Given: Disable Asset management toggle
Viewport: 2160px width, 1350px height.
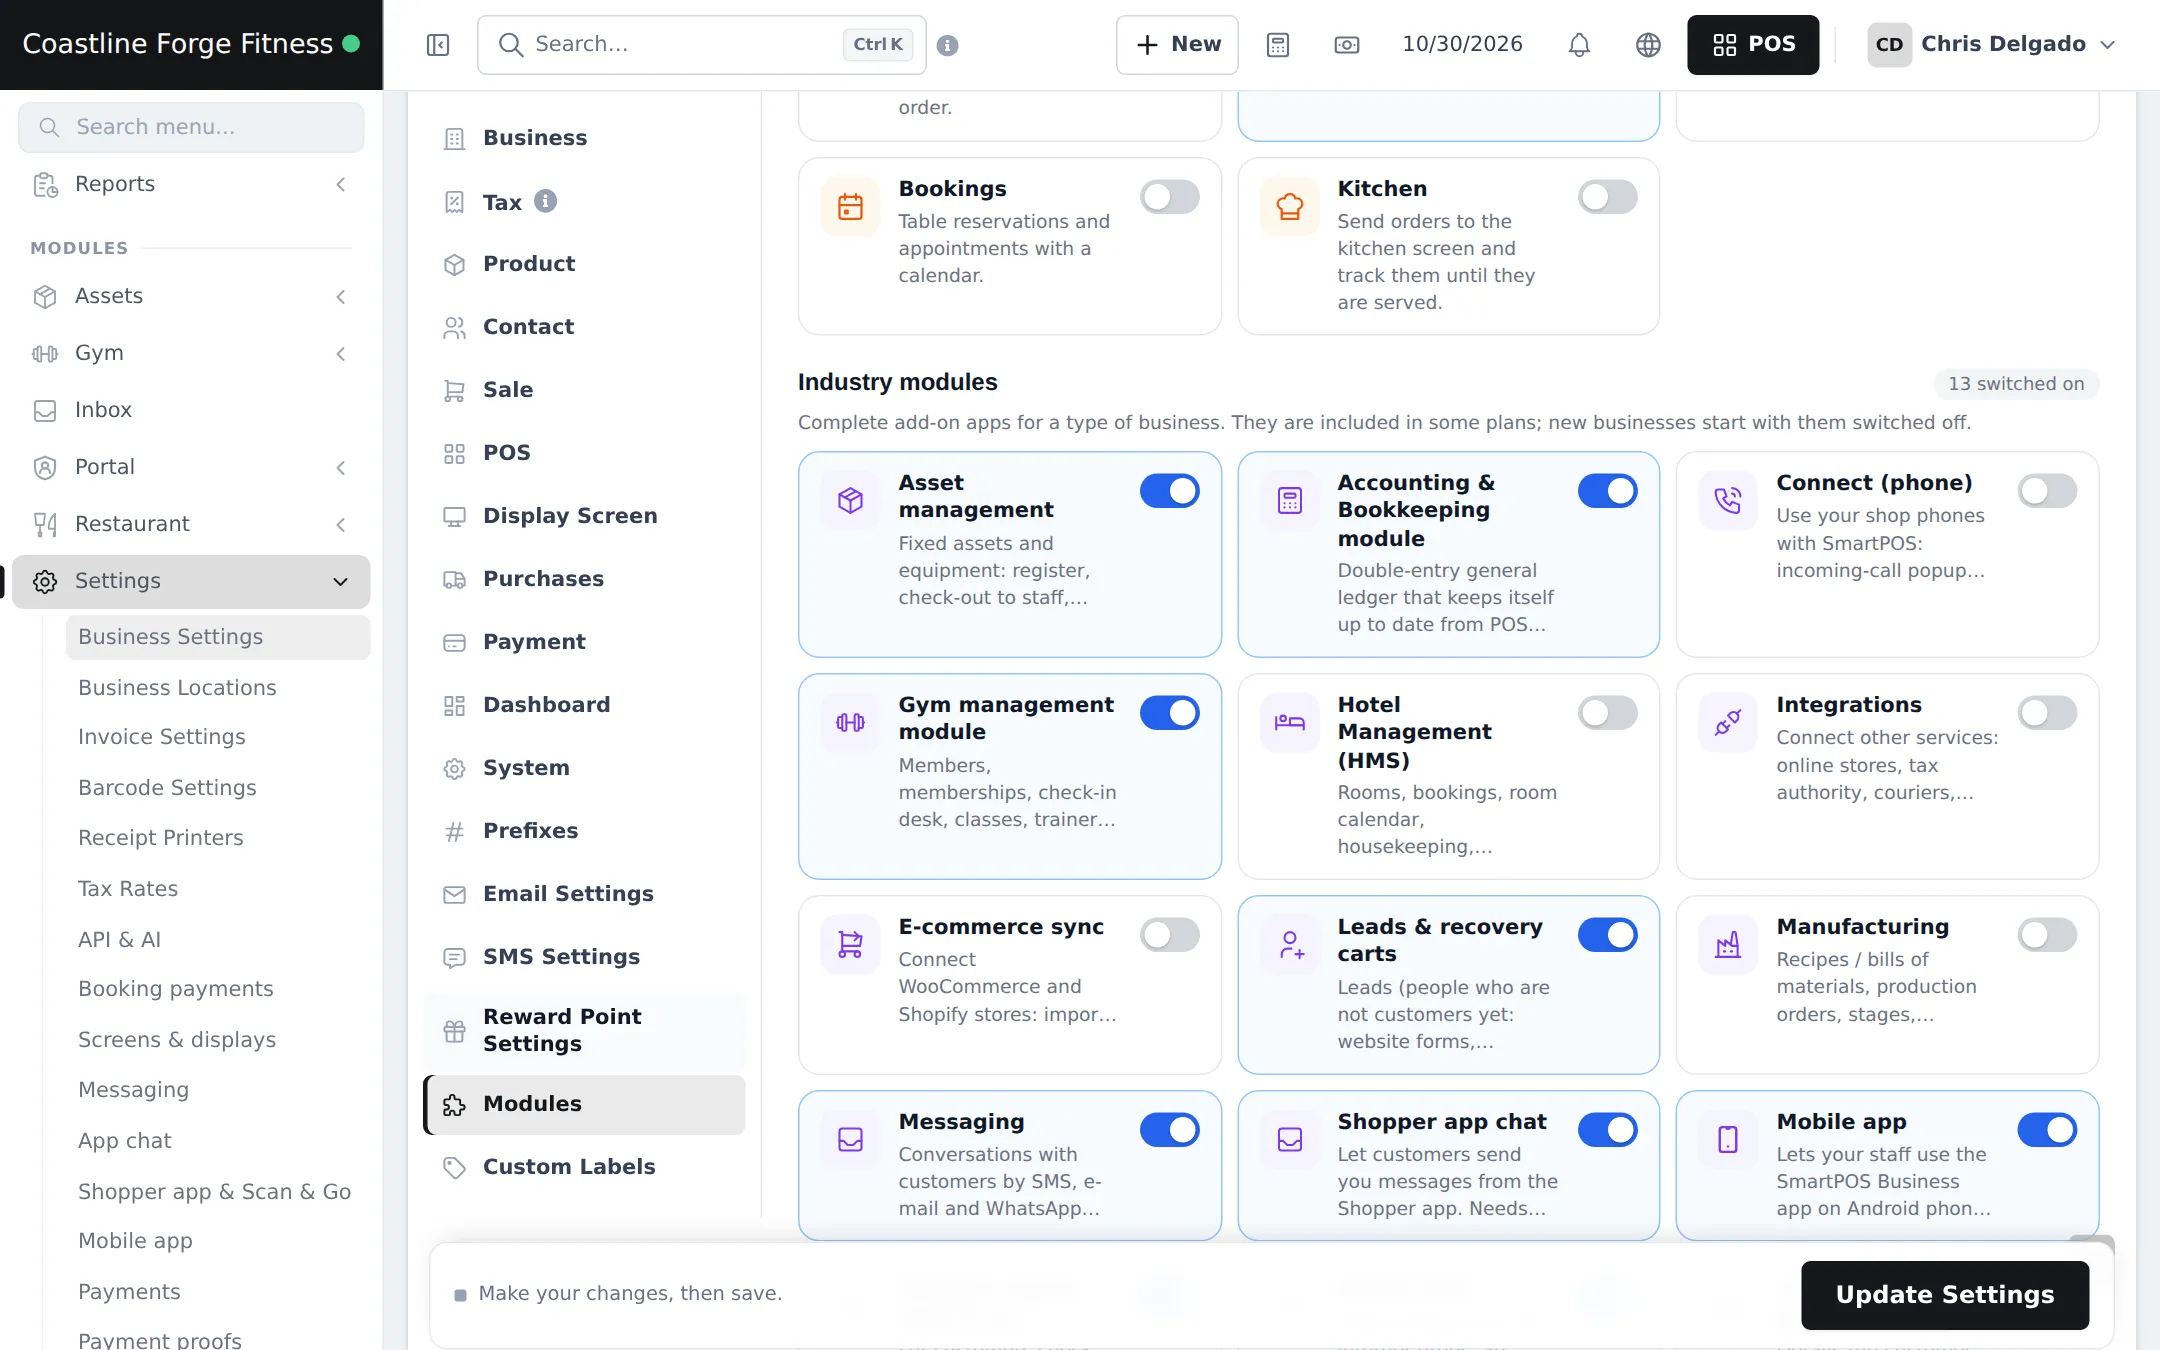Looking at the screenshot, I should (1169, 491).
